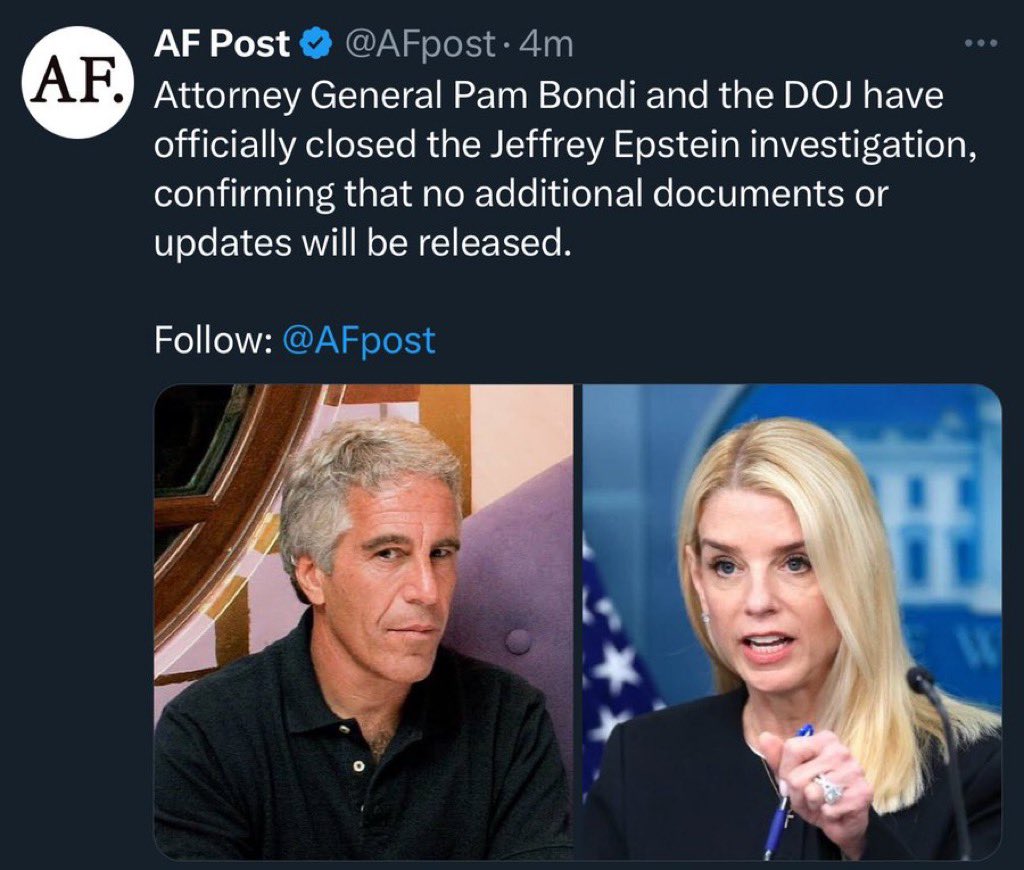Screen dimensions: 1024x870
Task: Open the right photo of woman at podium
Action: click(792, 622)
